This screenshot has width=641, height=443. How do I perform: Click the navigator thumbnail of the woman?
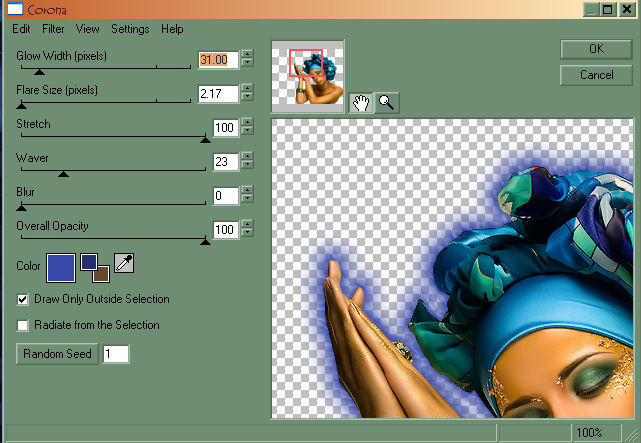coord(308,76)
